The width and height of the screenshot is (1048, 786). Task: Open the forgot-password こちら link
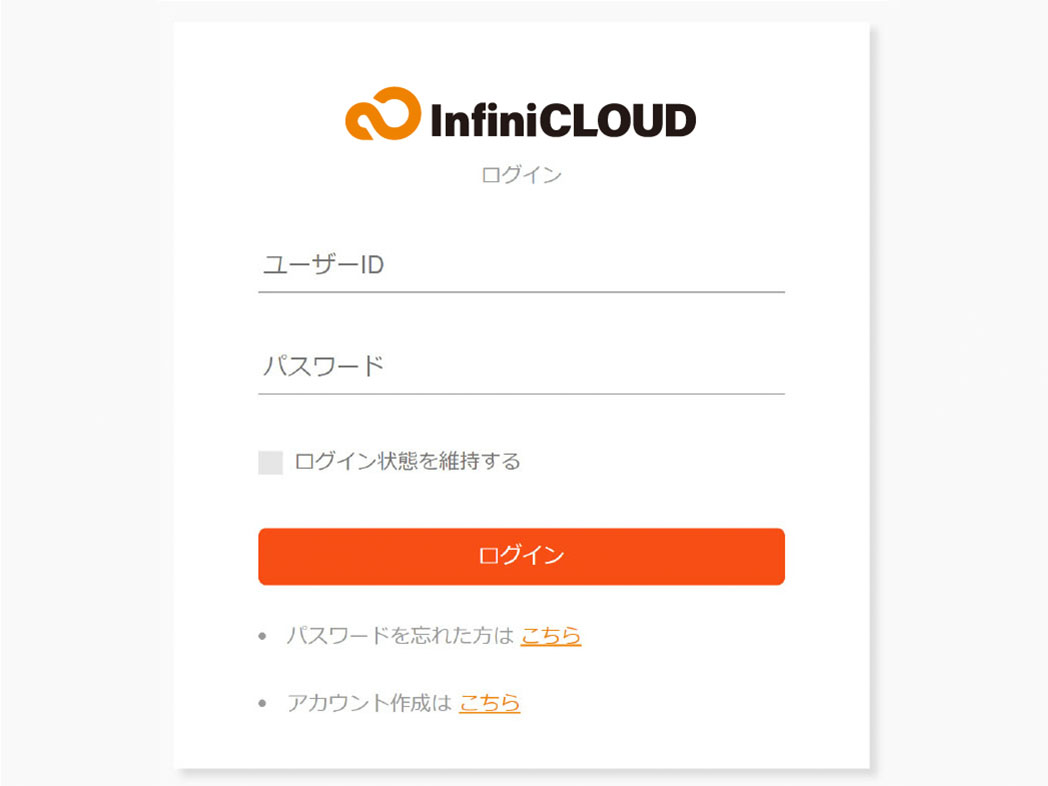click(551, 635)
